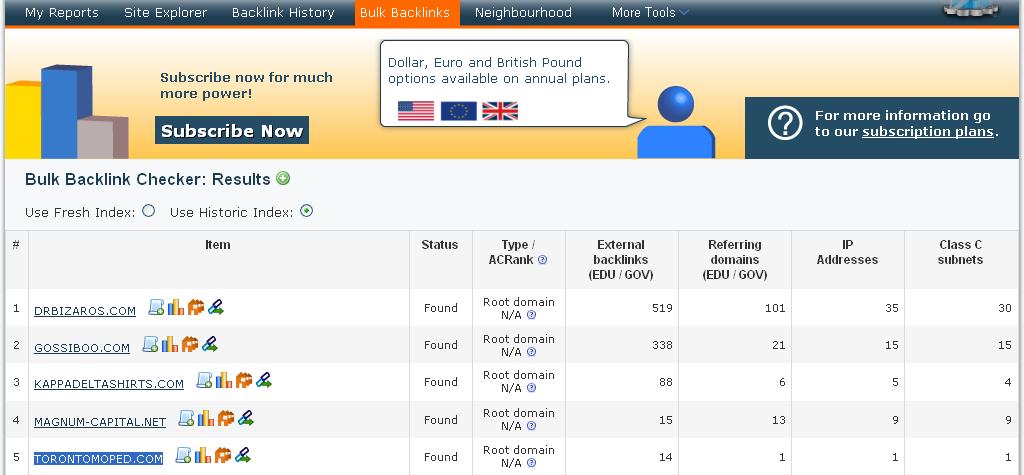Click the create report scroll icon for MAGNUM-CAPITAL.NET

187,418
